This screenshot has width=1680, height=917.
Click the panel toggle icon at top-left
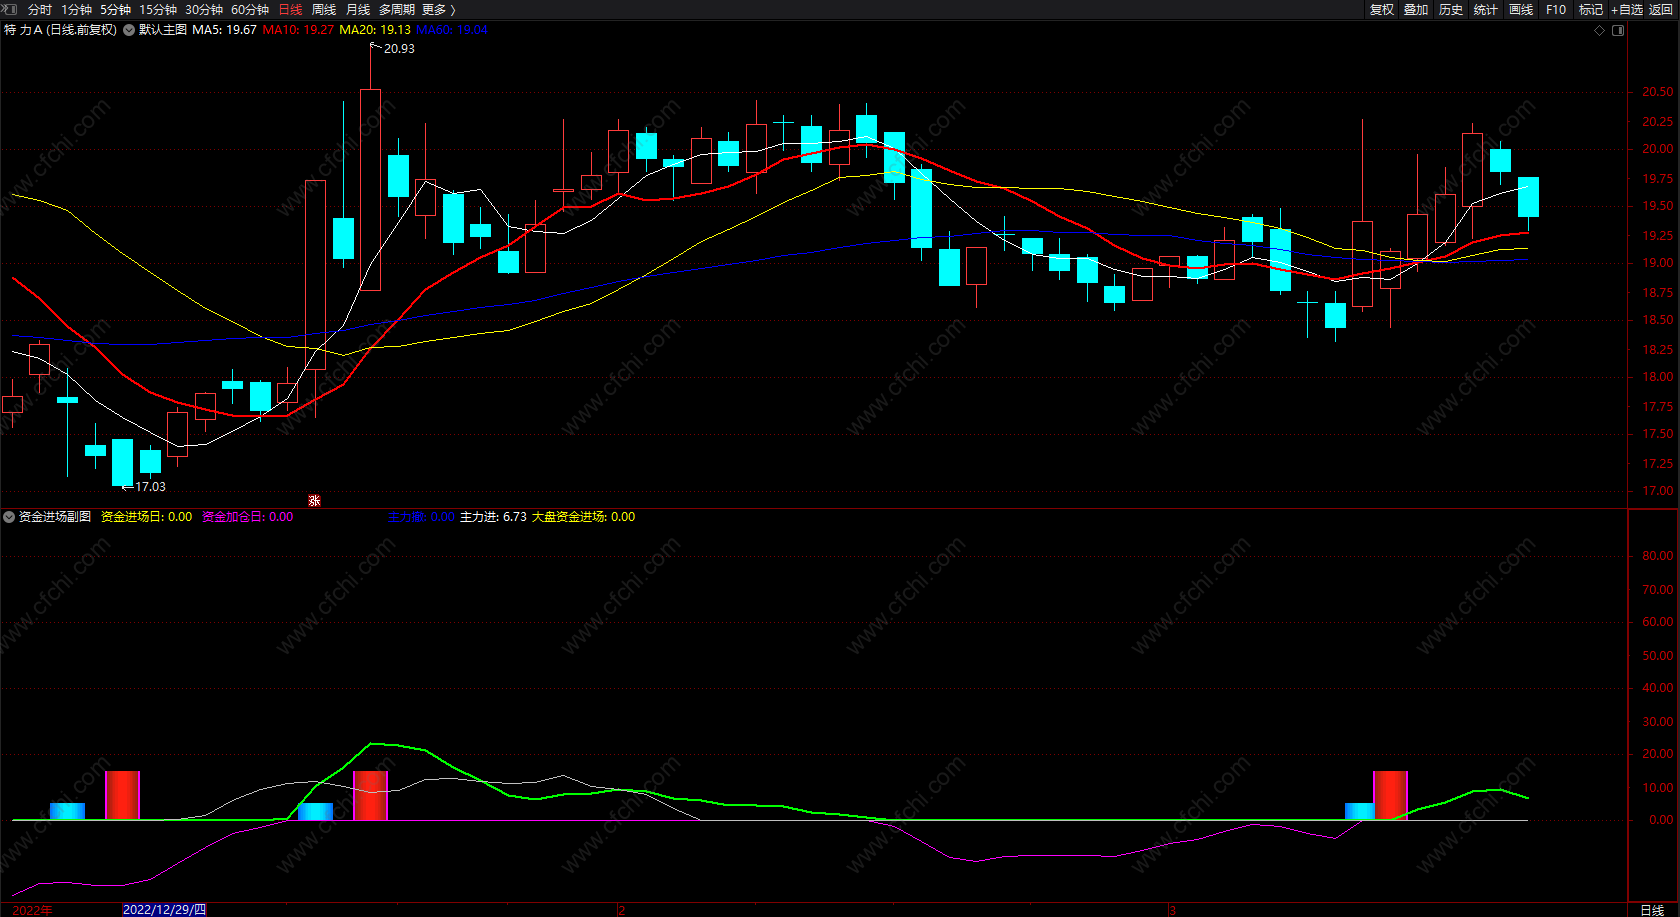pyautogui.click(x=9, y=9)
